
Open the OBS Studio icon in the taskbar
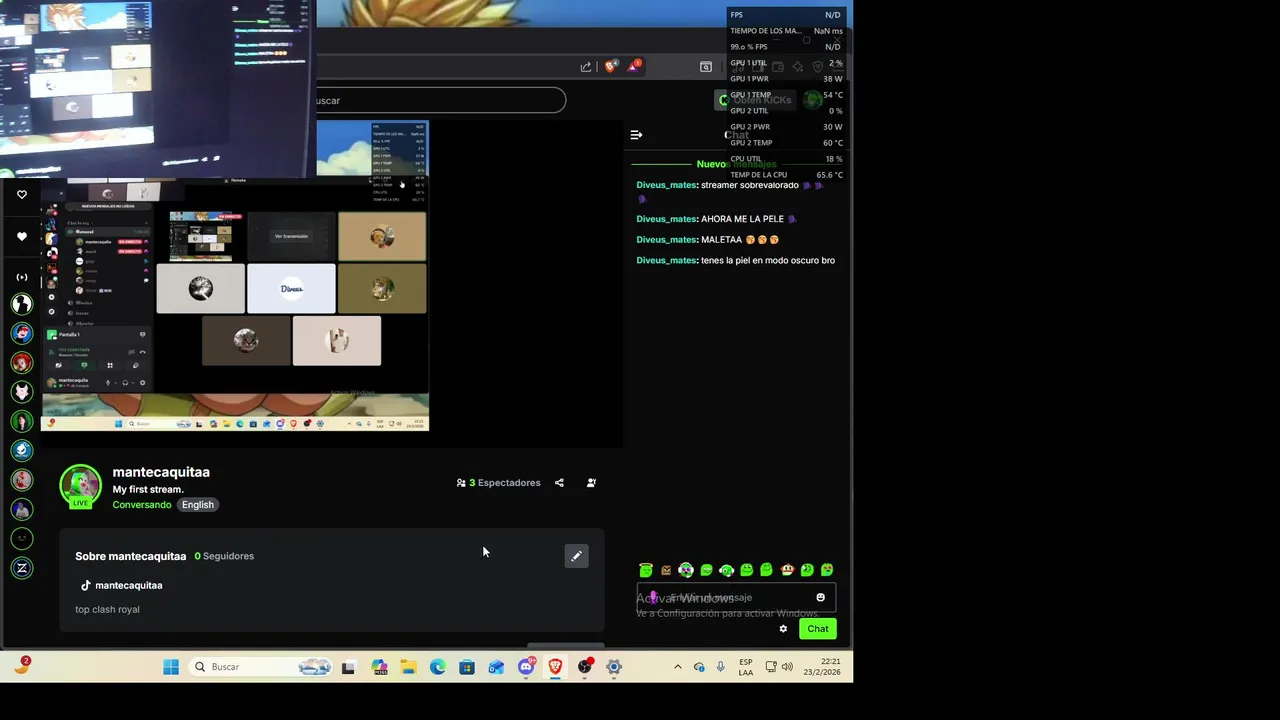point(585,667)
